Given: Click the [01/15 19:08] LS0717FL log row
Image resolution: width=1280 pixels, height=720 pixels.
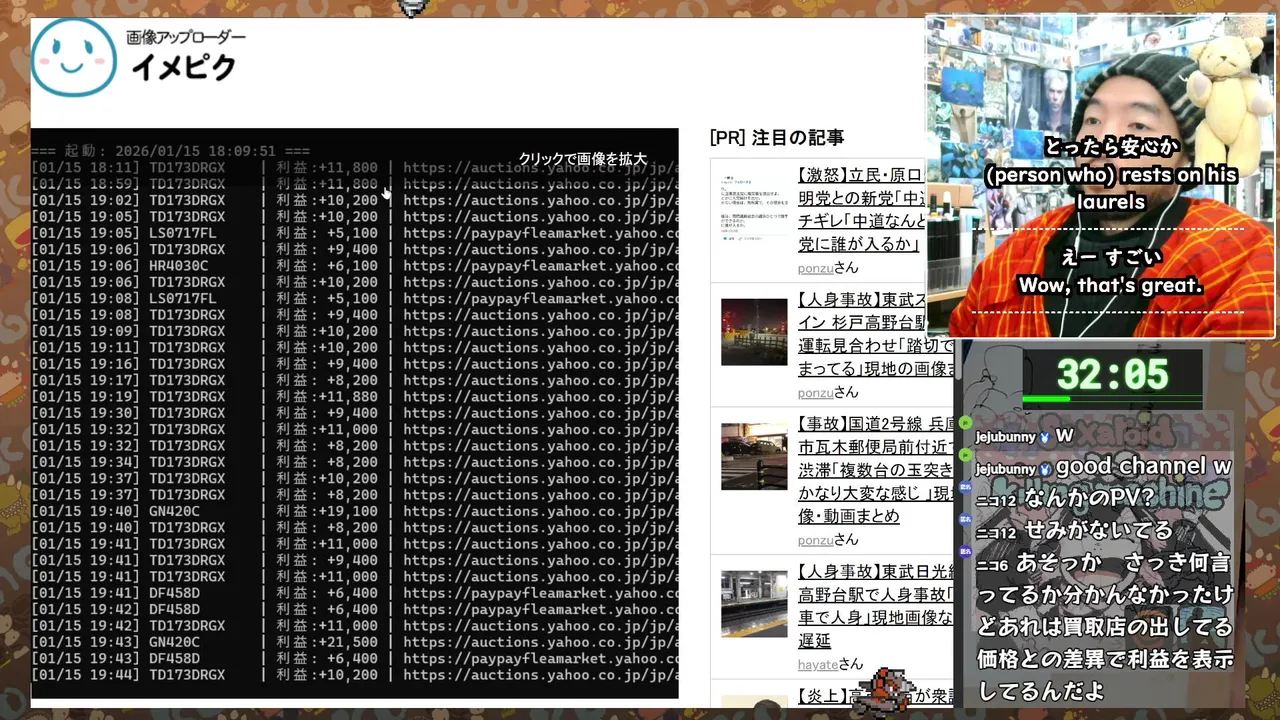Looking at the screenshot, I should tap(354, 299).
